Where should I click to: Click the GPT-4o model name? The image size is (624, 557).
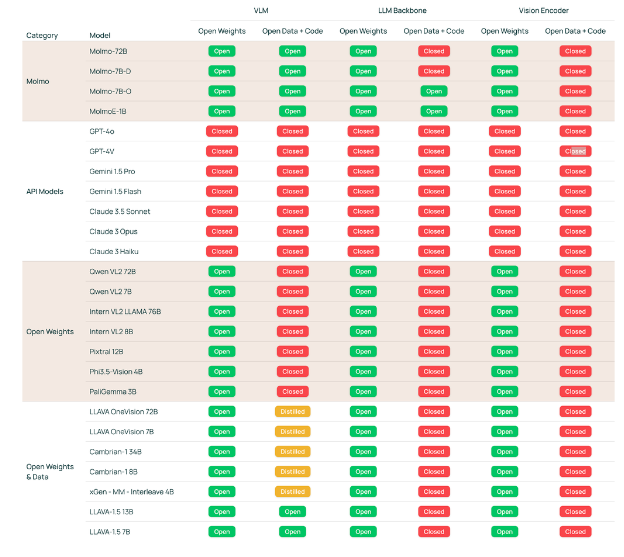(102, 131)
